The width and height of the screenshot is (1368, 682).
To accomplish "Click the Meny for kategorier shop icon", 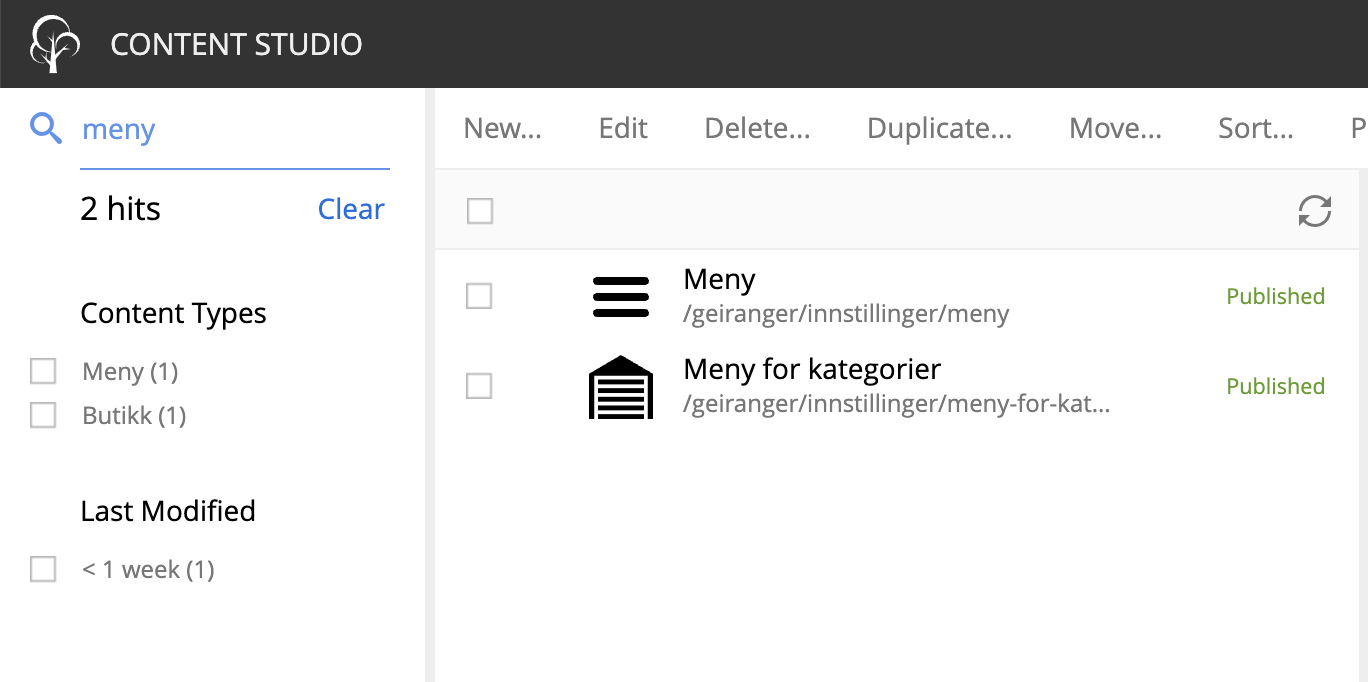I will point(621,387).
